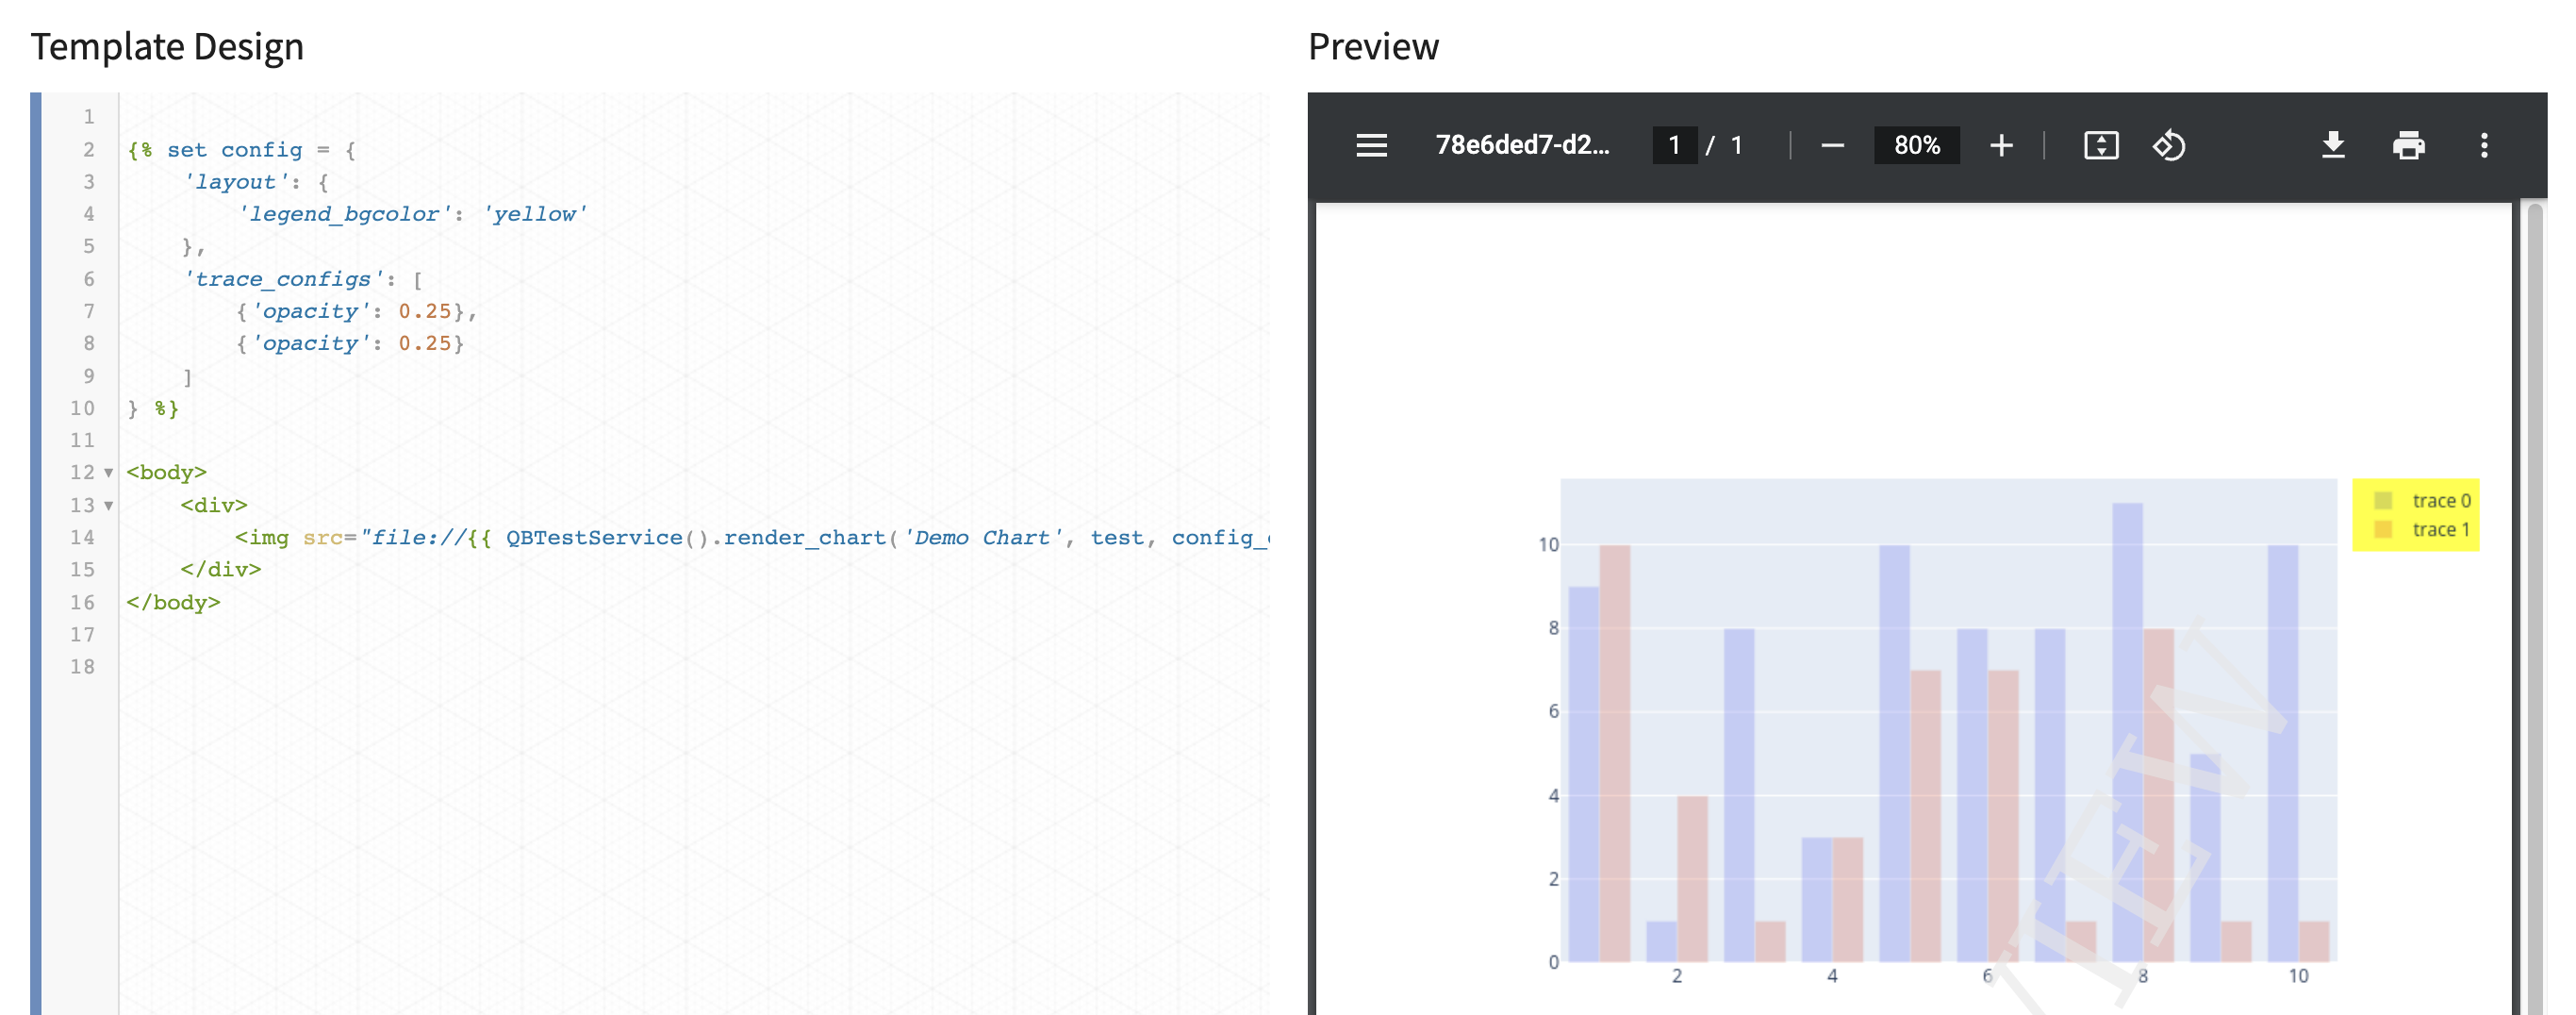Click the zoom out minus icon
This screenshot has height=1015, width=2576.
pos(1831,146)
